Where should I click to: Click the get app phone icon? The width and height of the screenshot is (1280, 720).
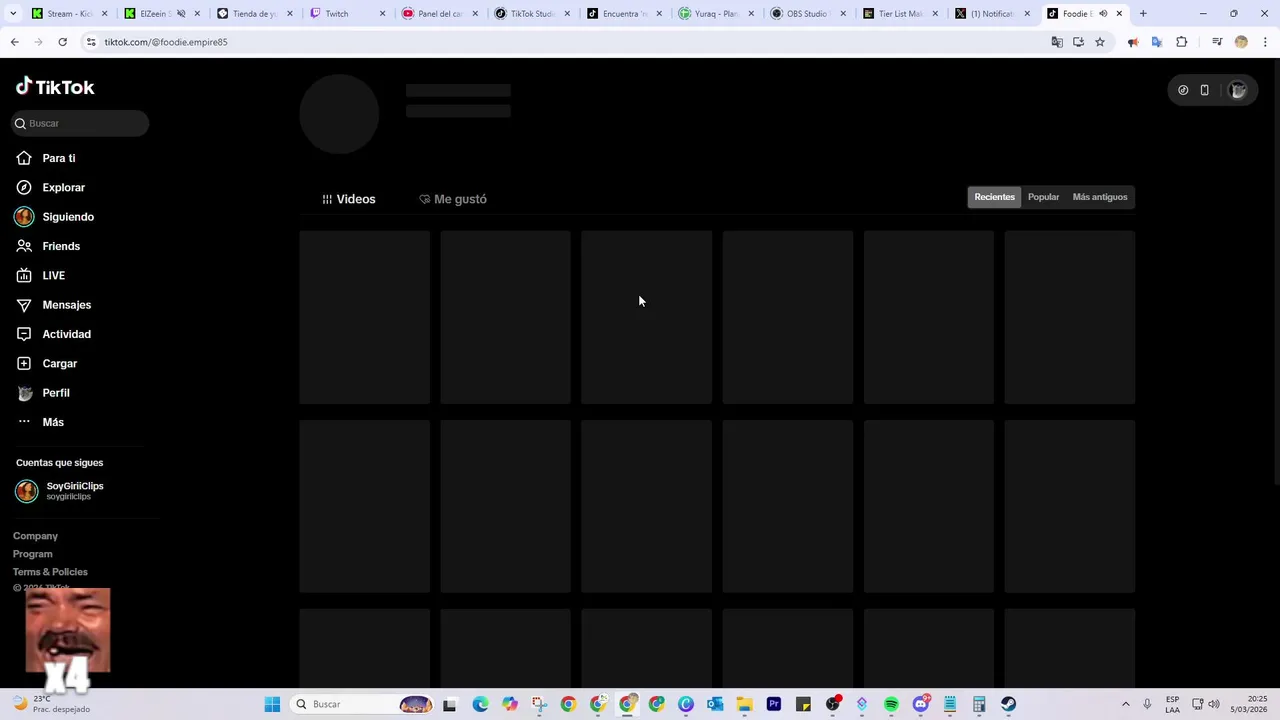point(1204,90)
